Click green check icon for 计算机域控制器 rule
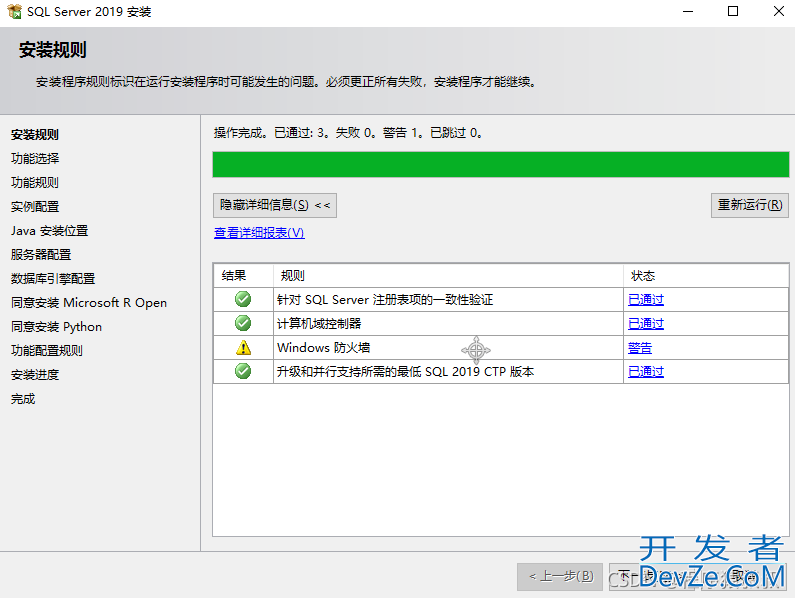 pyautogui.click(x=243, y=323)
